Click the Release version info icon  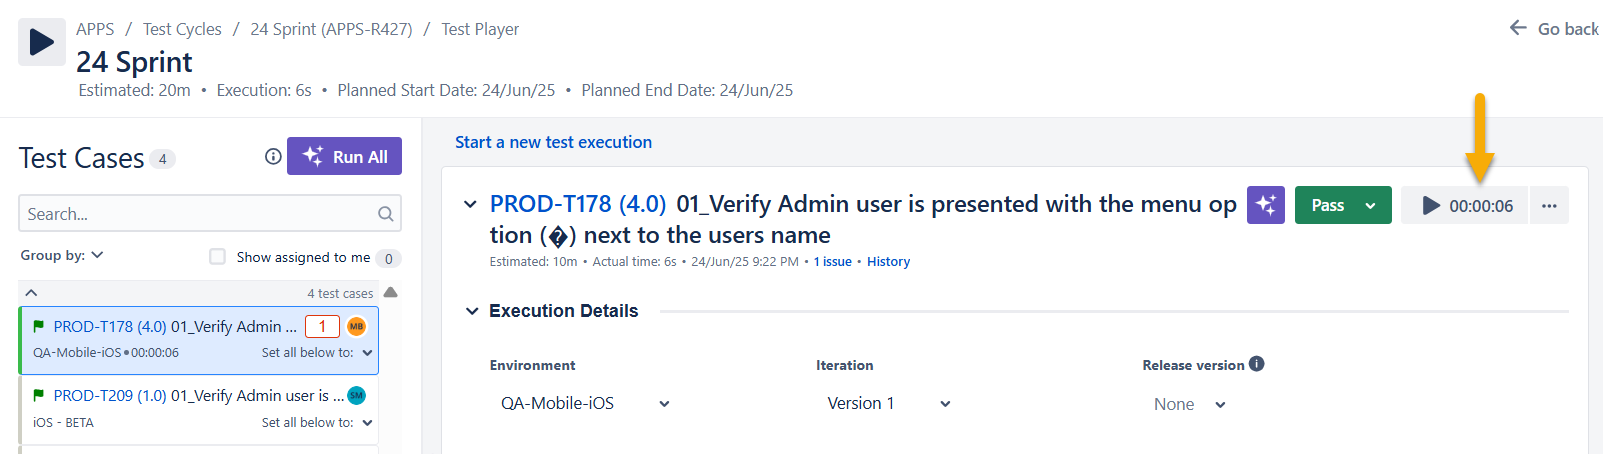click(1257, 364)
